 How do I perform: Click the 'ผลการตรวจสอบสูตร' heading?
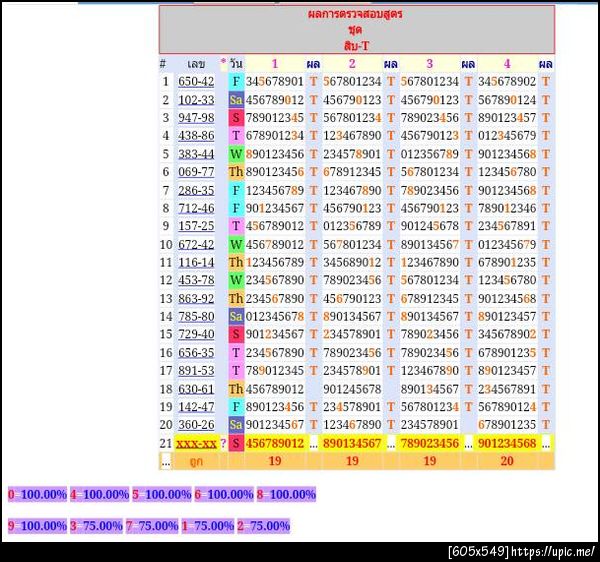click(x=355, y=14)
